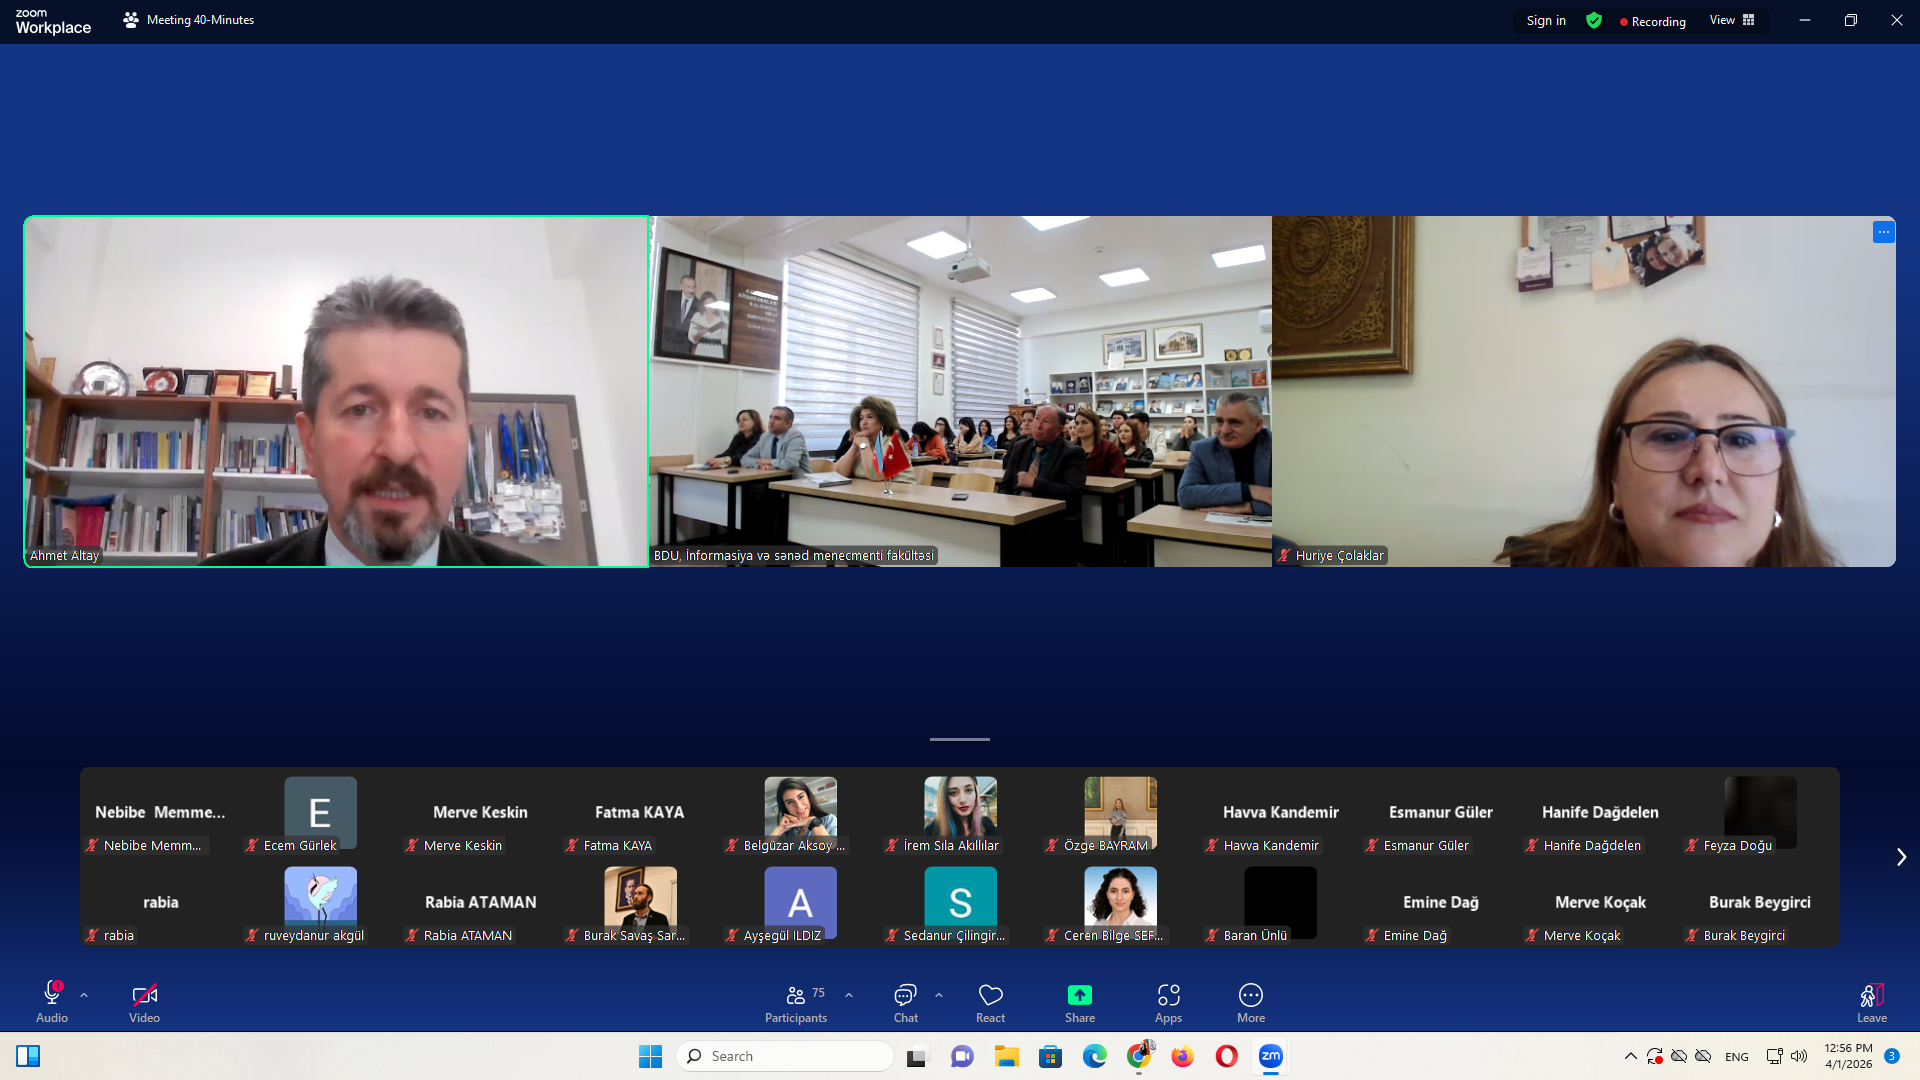This screenshot has height=1080, width=1920.
Task: Click the React heart icon
Action: coord(990,1003)
